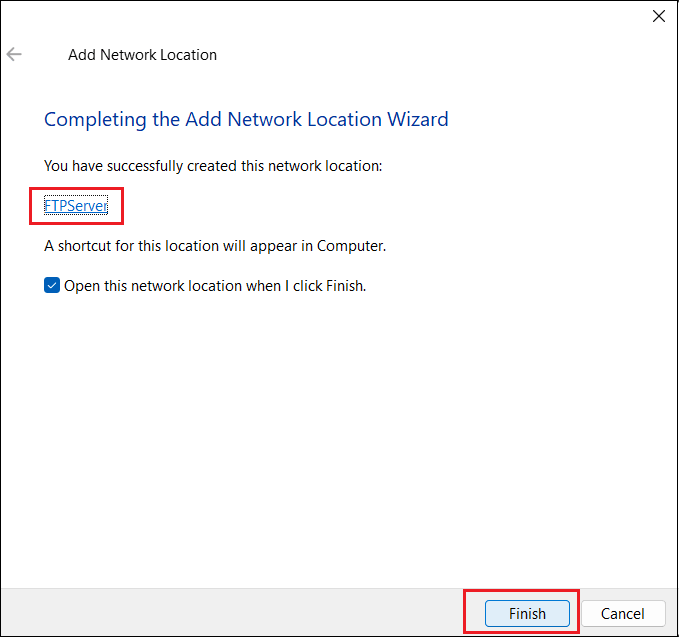Select the Add Network Location title text
679x637 pixels.
(142, 55)
